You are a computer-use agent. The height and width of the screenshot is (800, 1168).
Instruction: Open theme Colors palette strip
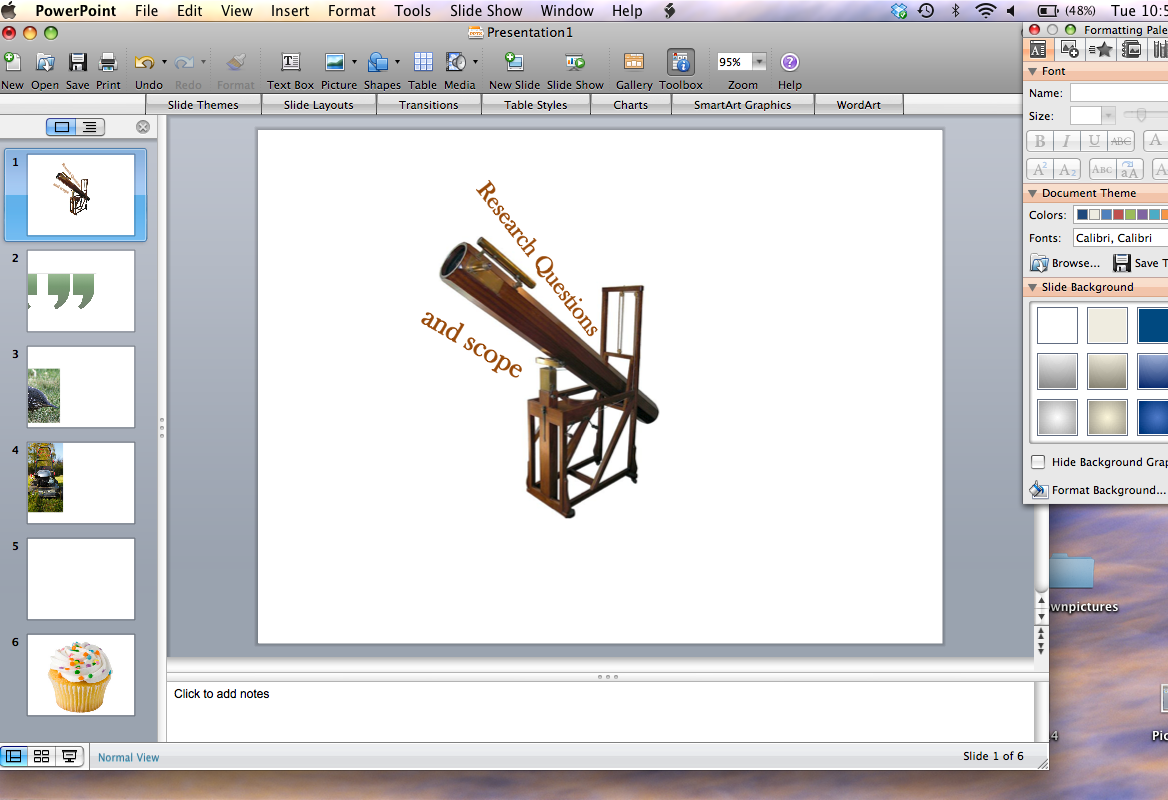click(1120, 215)
